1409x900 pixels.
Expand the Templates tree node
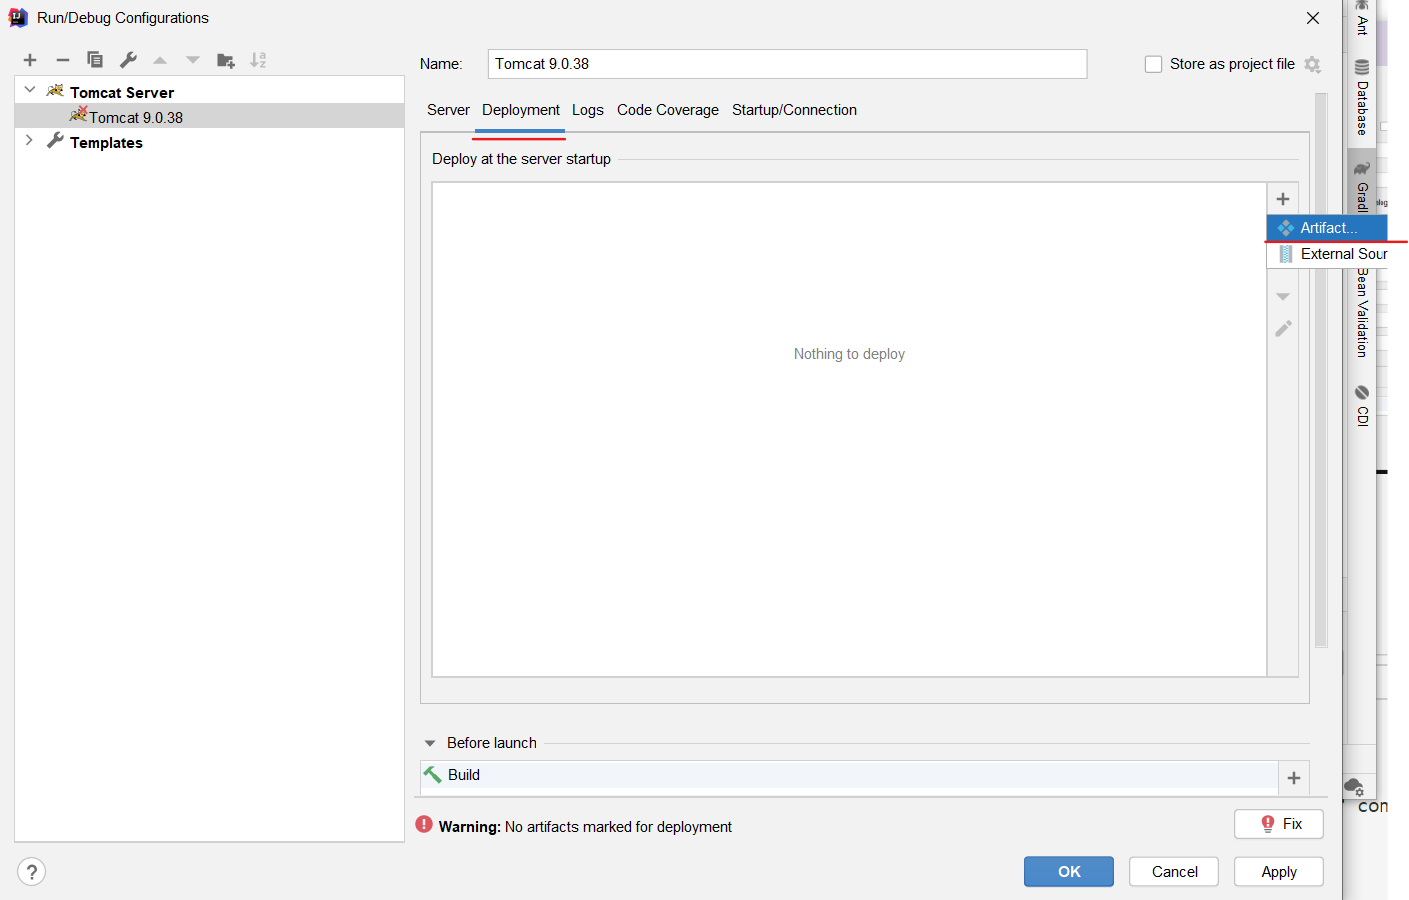[29, 141]
